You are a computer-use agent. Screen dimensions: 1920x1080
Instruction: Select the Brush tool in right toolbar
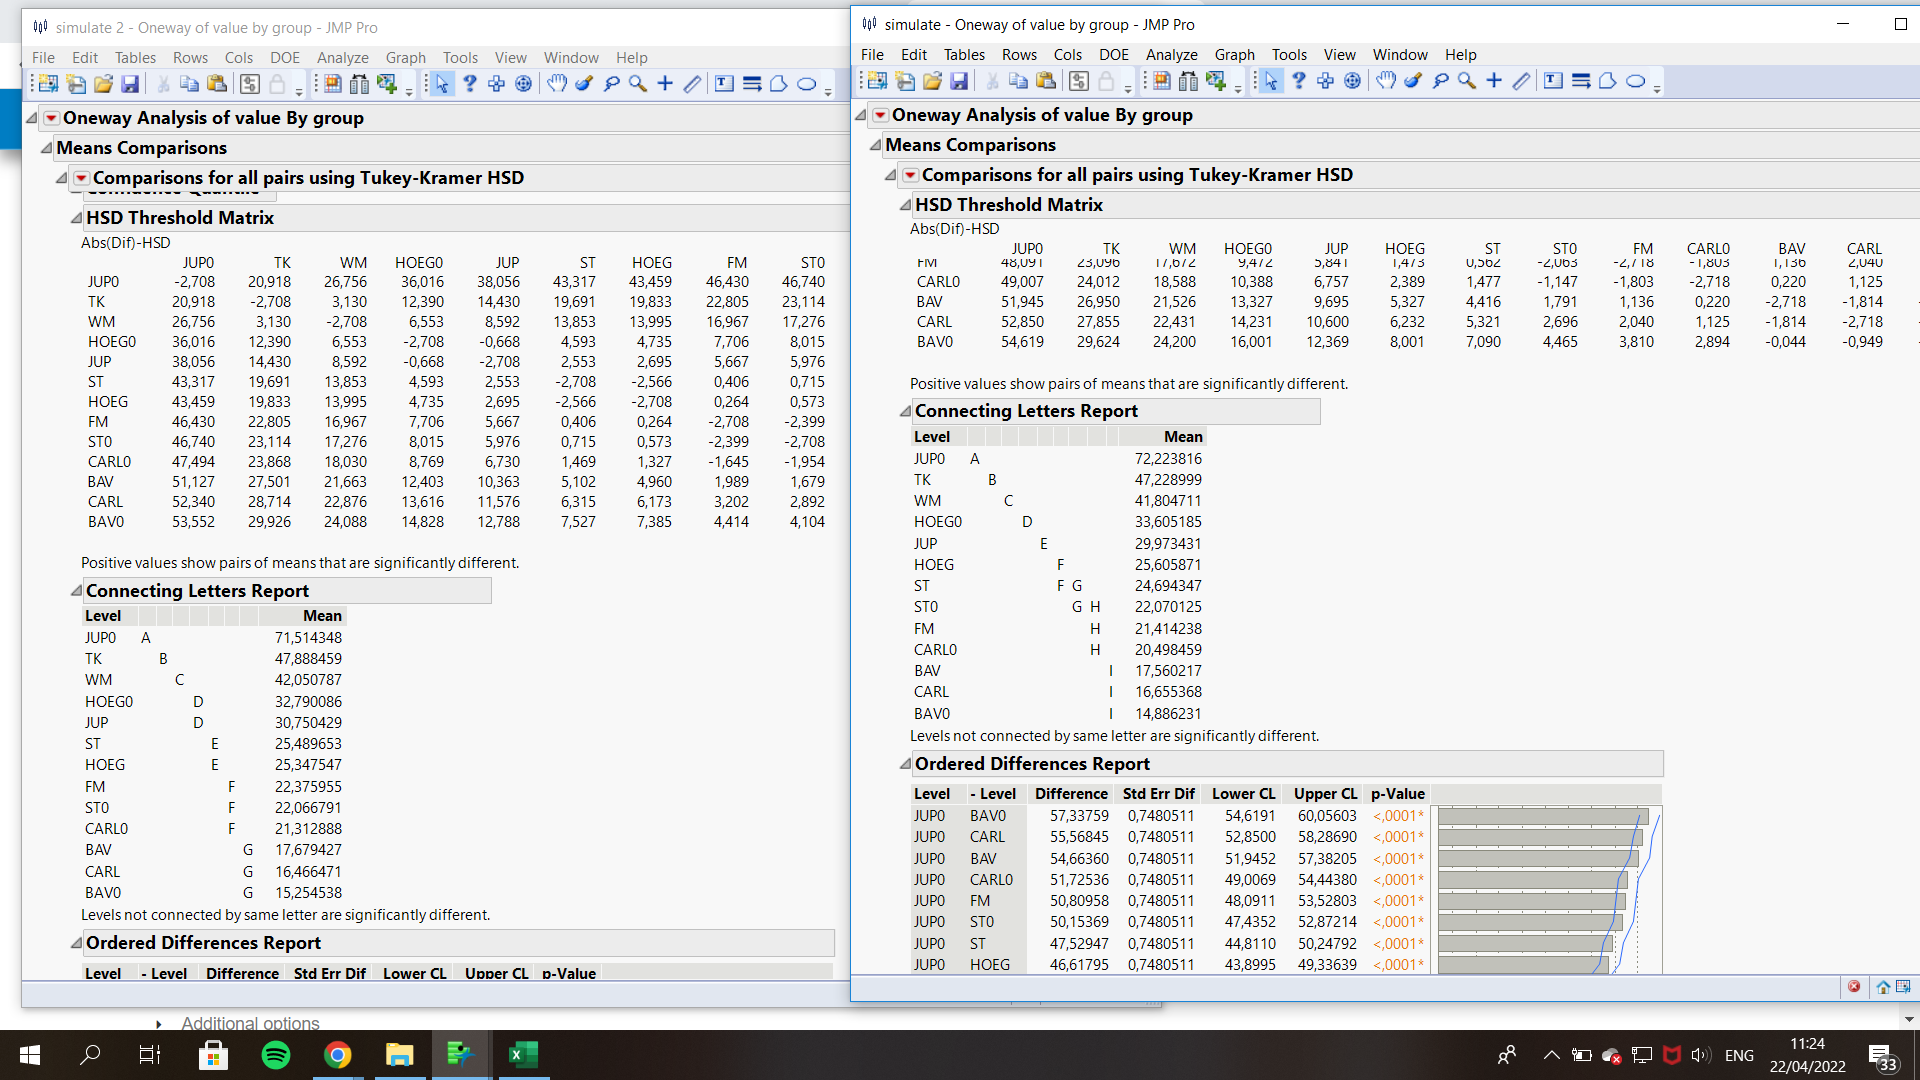[x=1412, y=82]
